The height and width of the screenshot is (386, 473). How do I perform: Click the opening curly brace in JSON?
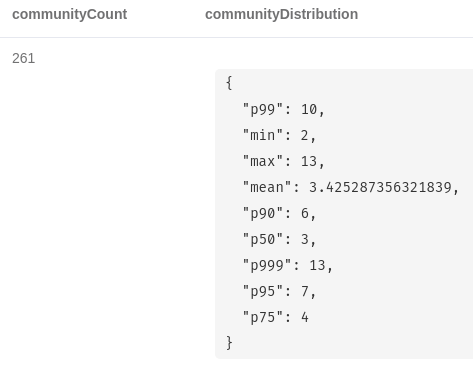click(x=229, y=83)
